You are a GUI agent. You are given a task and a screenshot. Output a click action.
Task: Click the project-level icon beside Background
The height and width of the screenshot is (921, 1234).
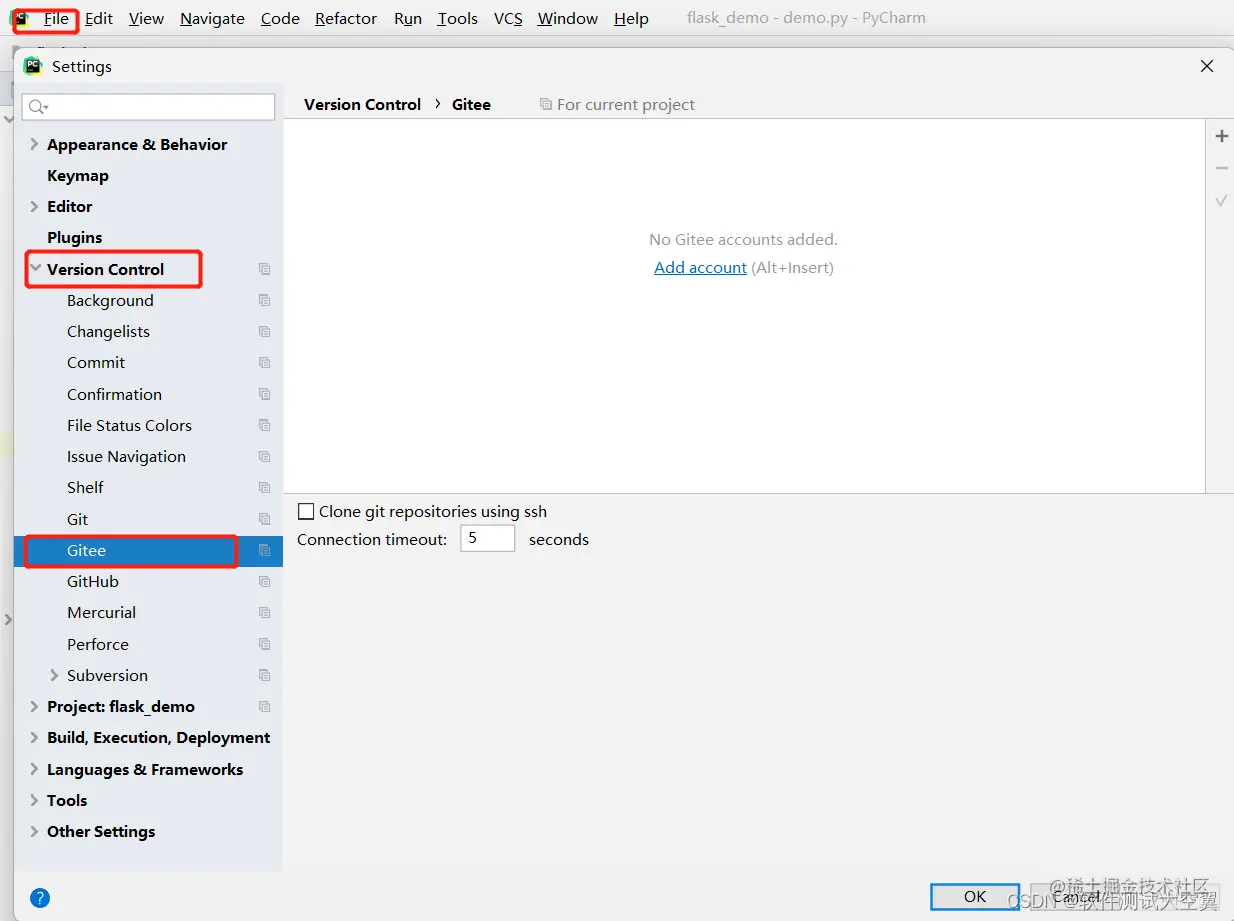coord(264,300)
